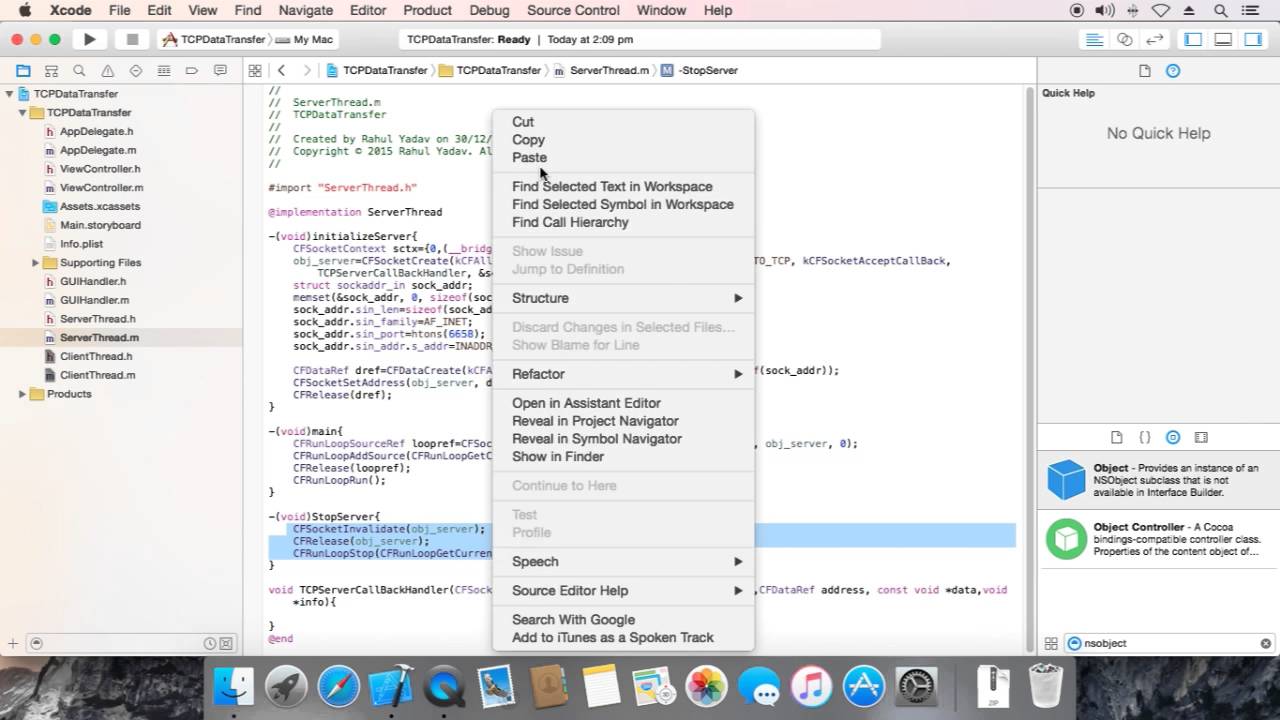Switch to the Assistant editor

(x=1125, y=39)
